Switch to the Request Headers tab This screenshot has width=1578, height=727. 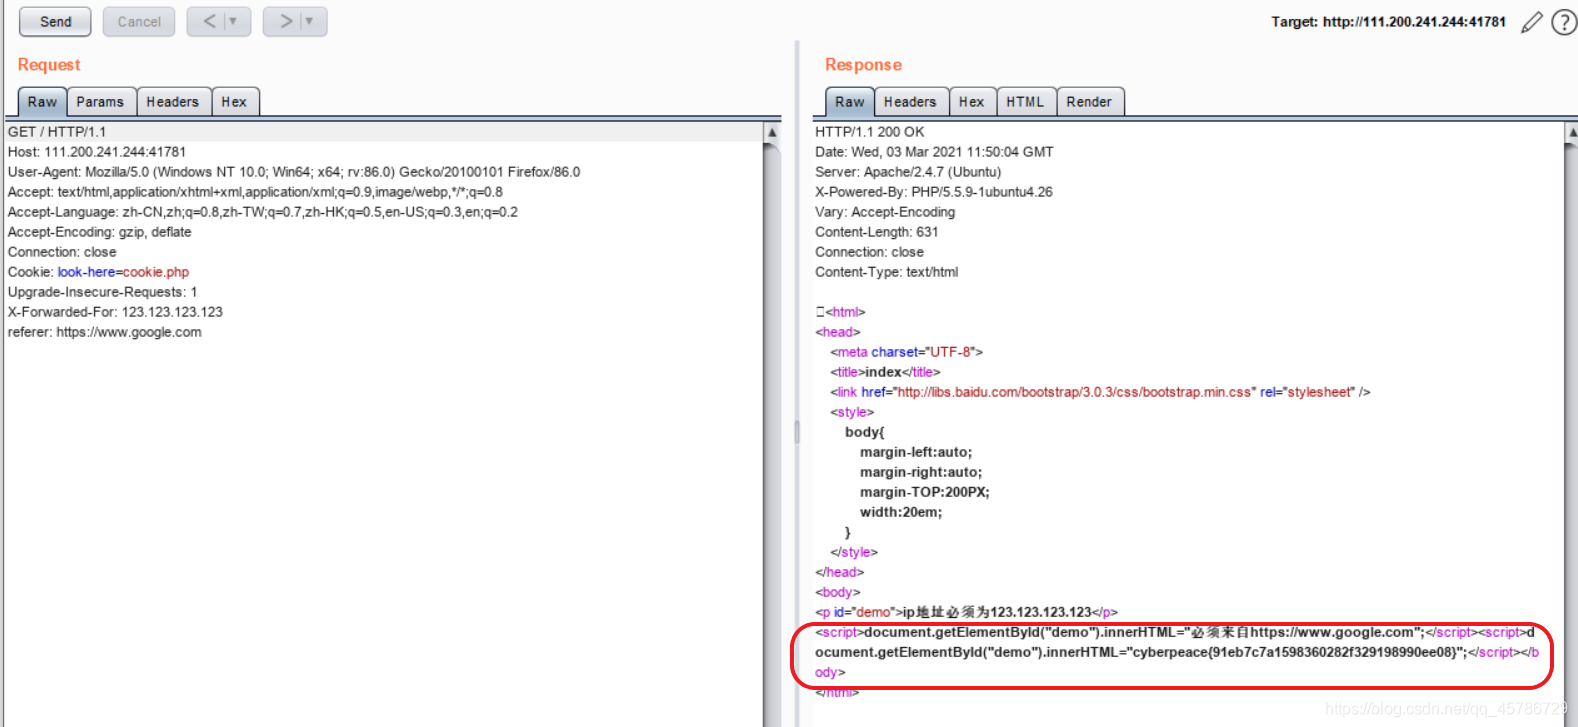pos(172,102)
